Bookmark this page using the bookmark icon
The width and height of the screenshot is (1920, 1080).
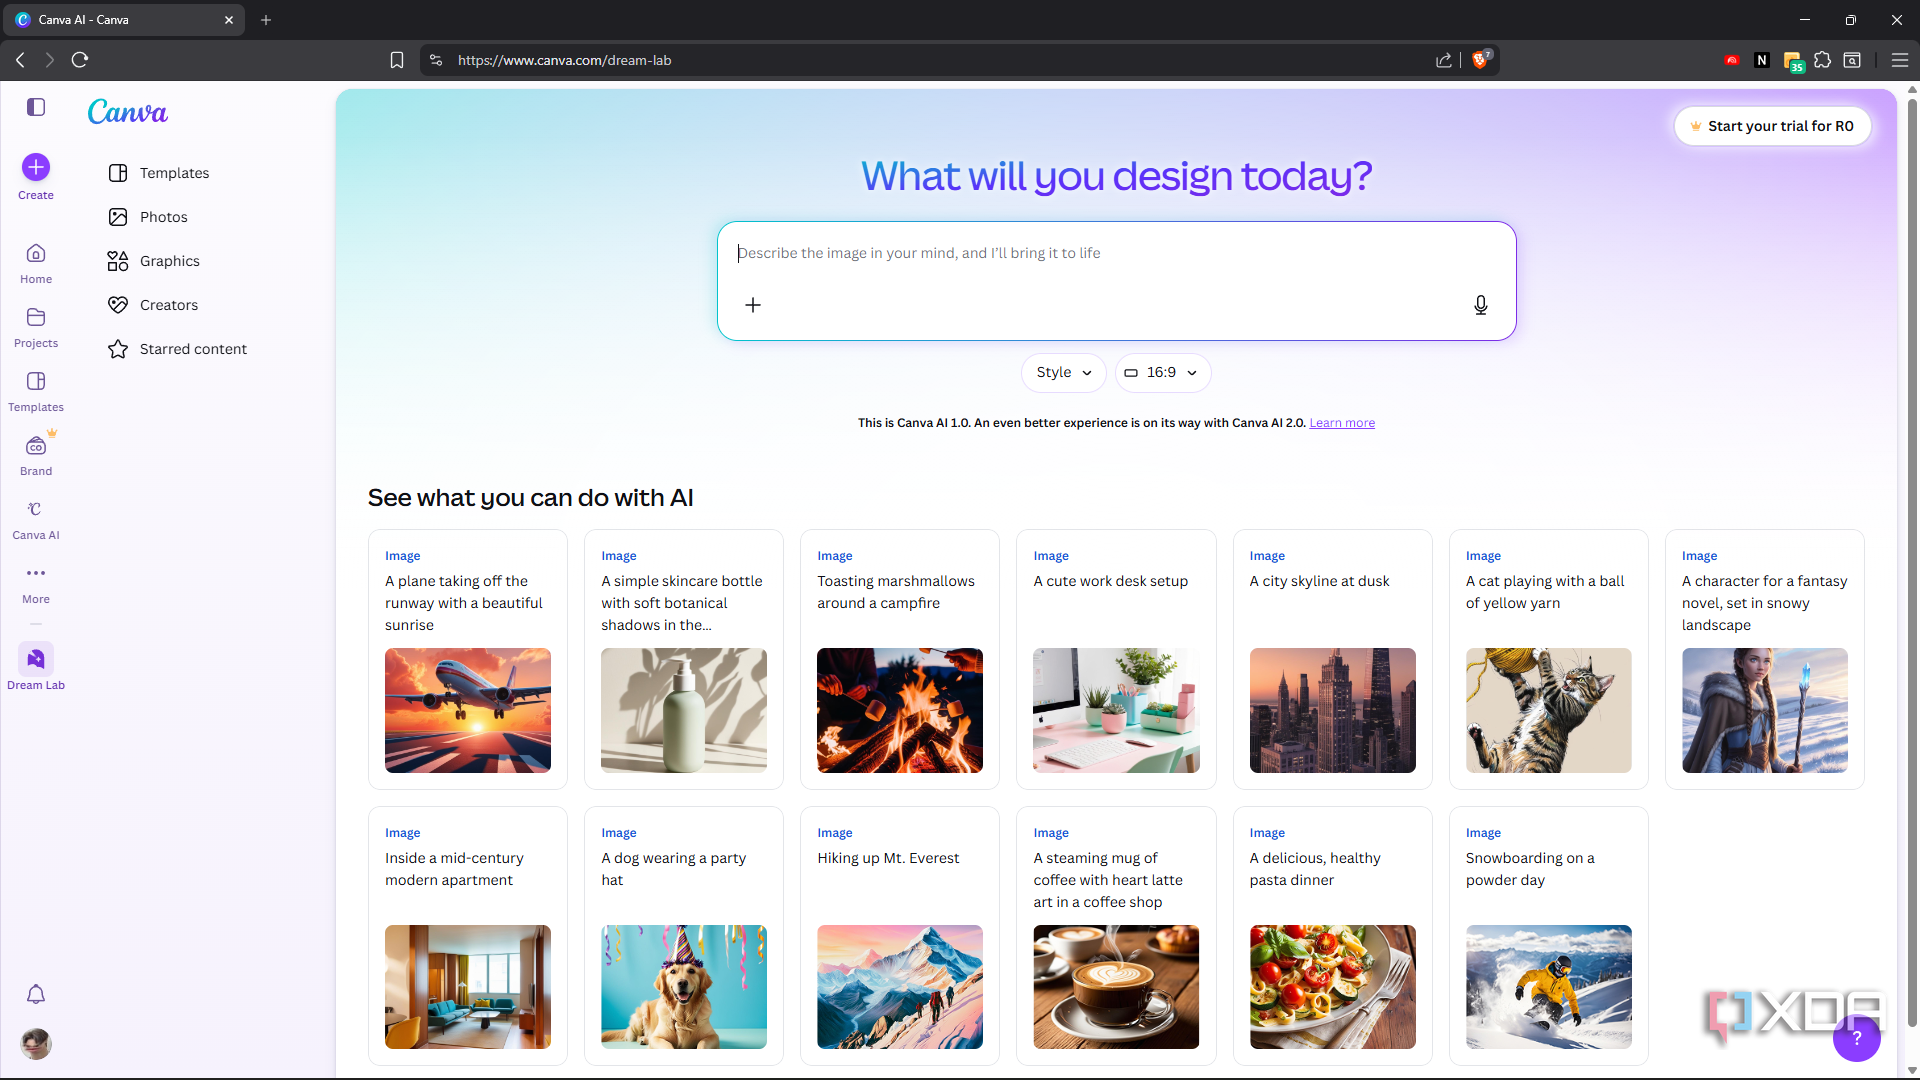(397, 60)
